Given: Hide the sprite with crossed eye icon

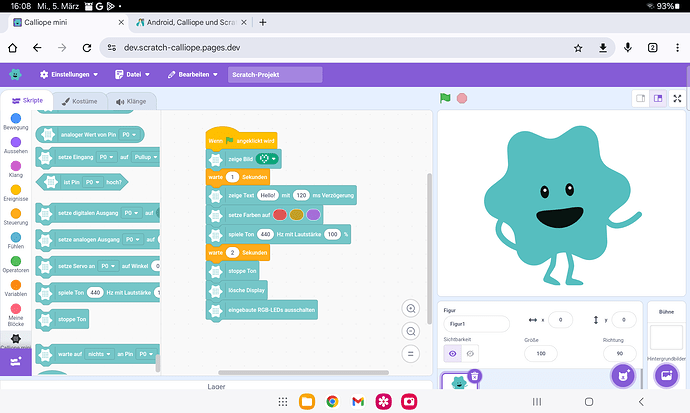Looking at the screenshot, I should 470,354.
